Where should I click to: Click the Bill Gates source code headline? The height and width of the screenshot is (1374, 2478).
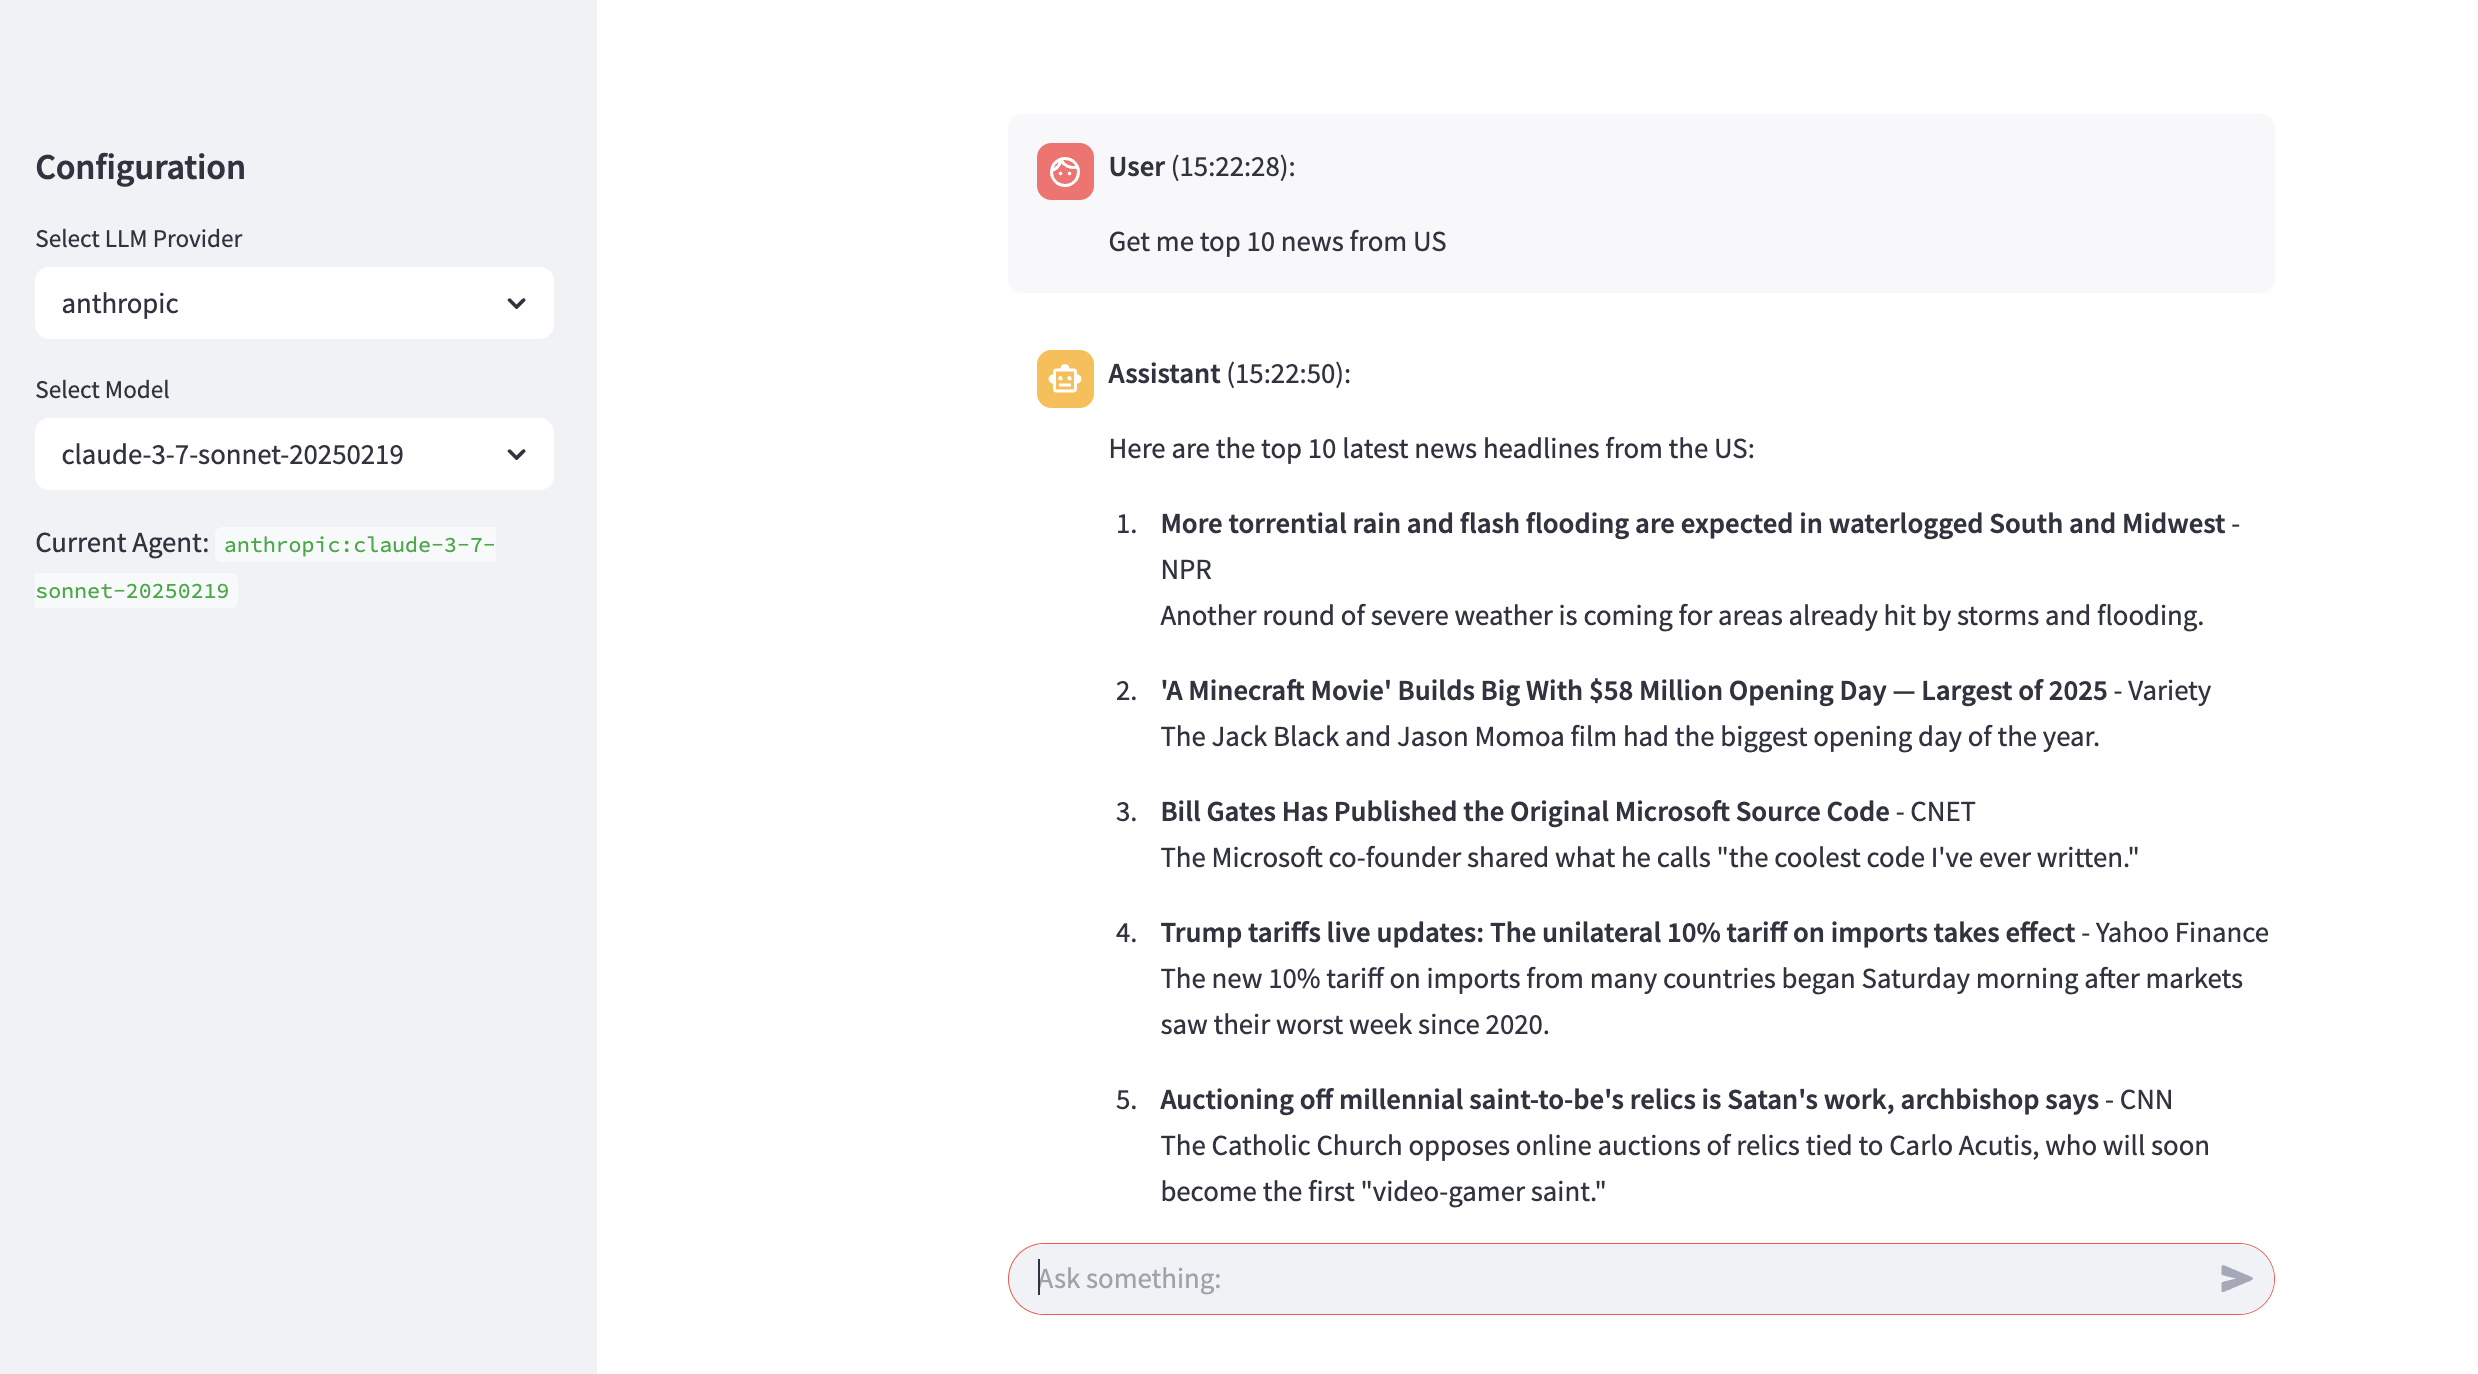pyautogui.click(x=1524, y=811)
